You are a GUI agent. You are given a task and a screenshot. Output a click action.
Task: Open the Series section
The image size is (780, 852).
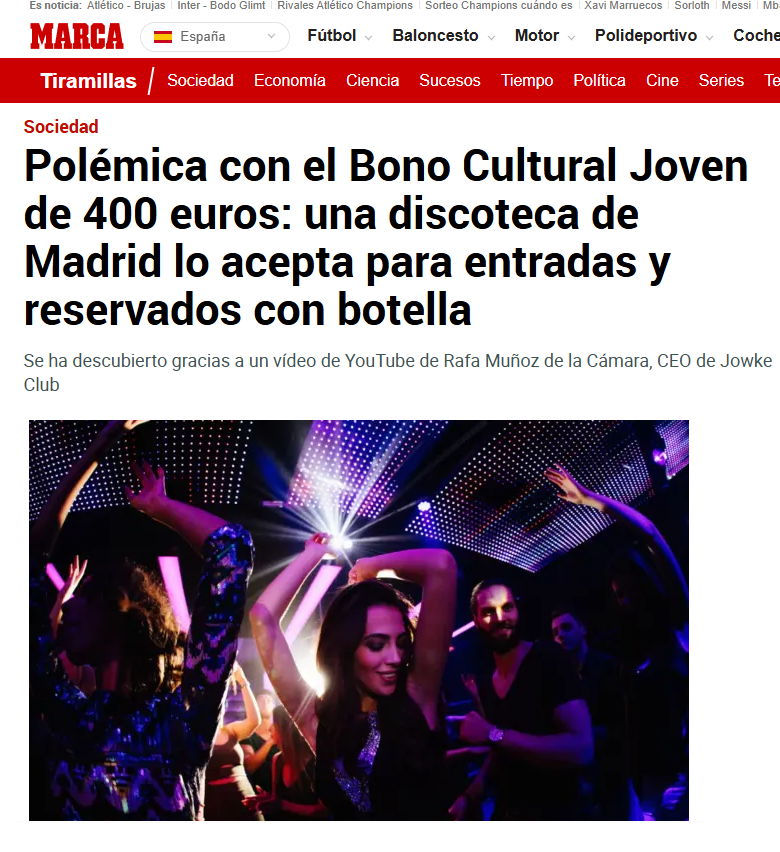[721, 80]
